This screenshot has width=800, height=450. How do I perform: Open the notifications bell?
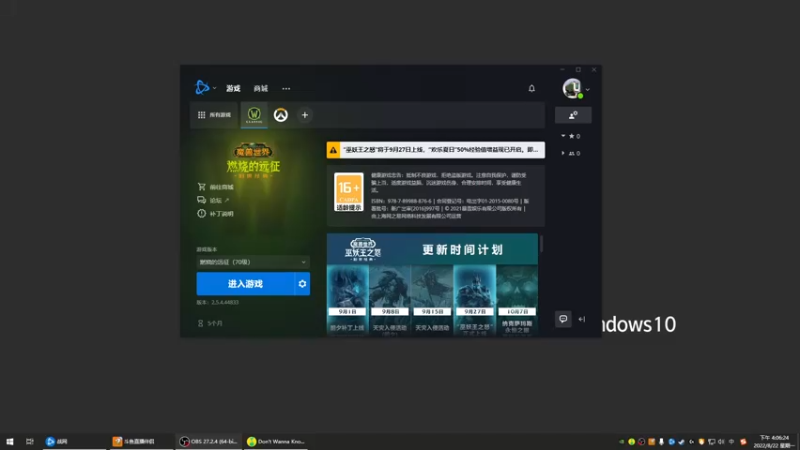click(532, 88)
